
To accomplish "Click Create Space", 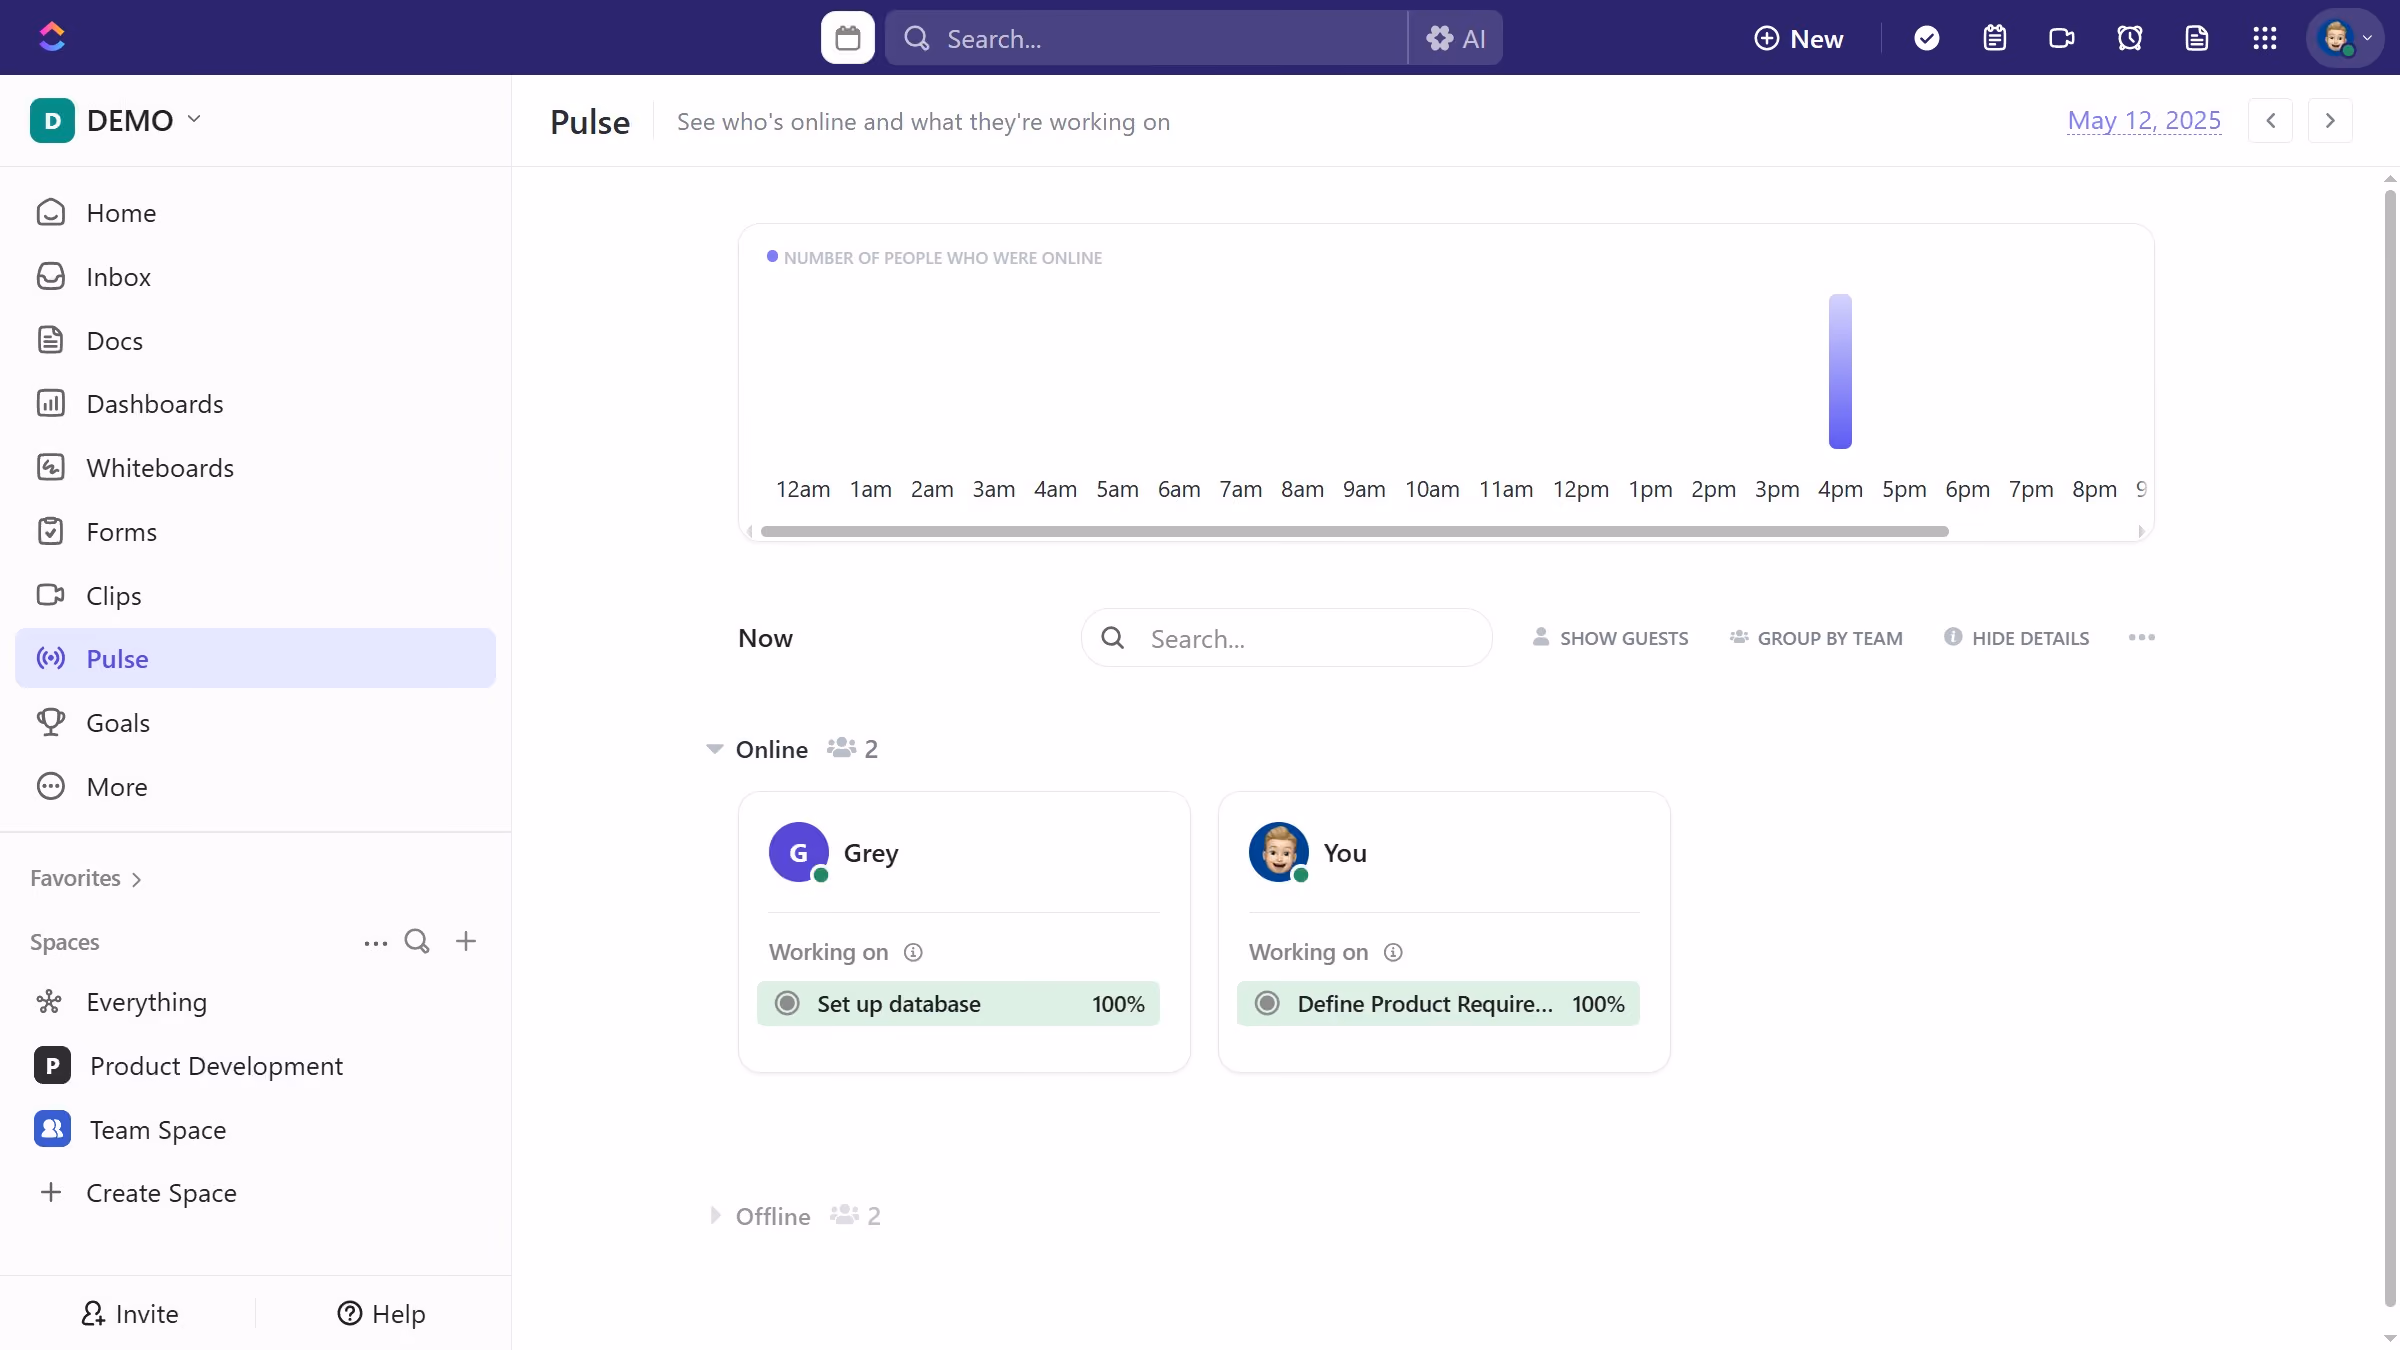I will [x=255, y=1193].
